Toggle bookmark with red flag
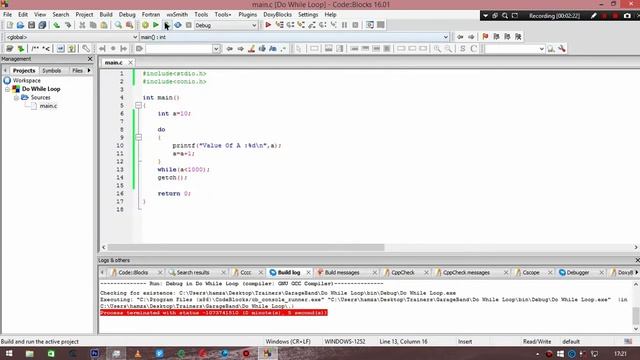This screenshot has height=360, width=640. click(485, 37)
